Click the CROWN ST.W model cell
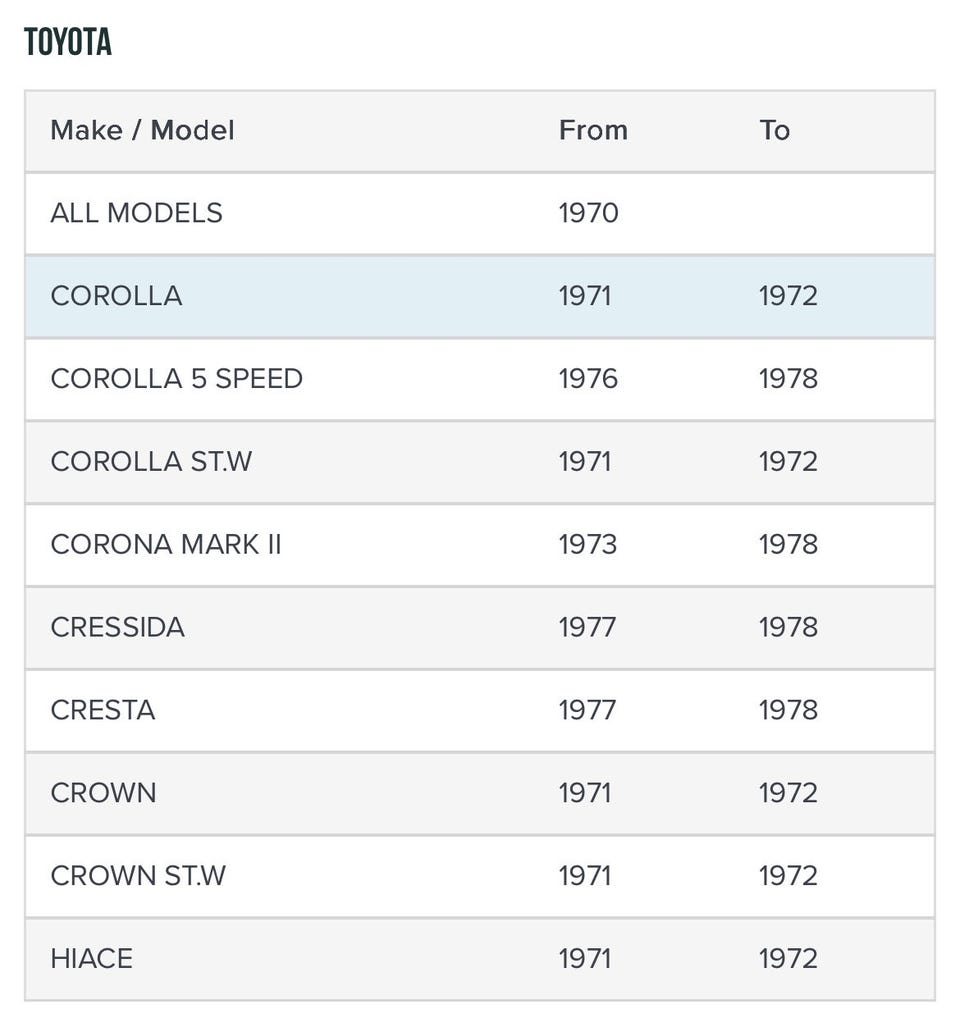960x1018 pixels. (x=138, y=876)
